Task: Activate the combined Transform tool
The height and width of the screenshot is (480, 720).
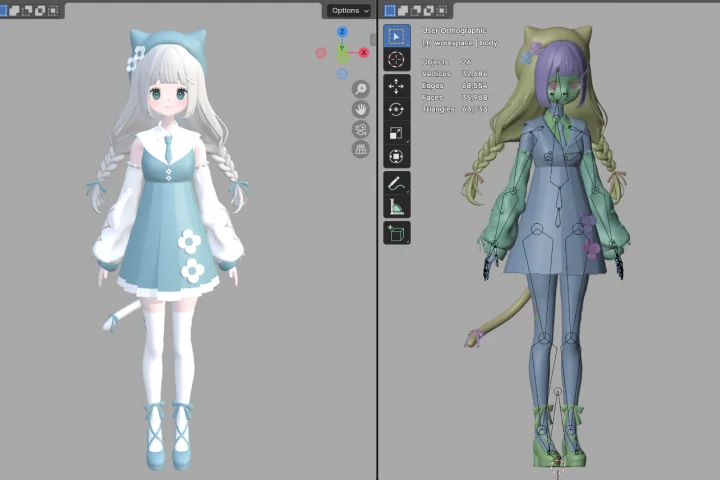Action: [x=396, y=156]
